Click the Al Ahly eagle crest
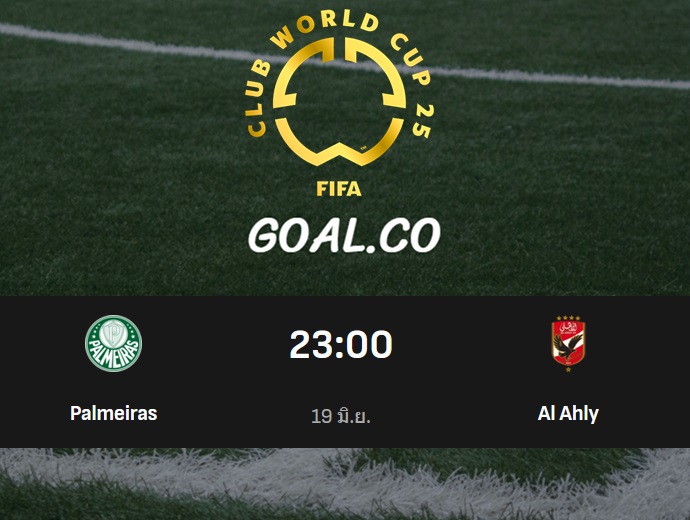Screen dimensions: 690x520 click(568, 344)
